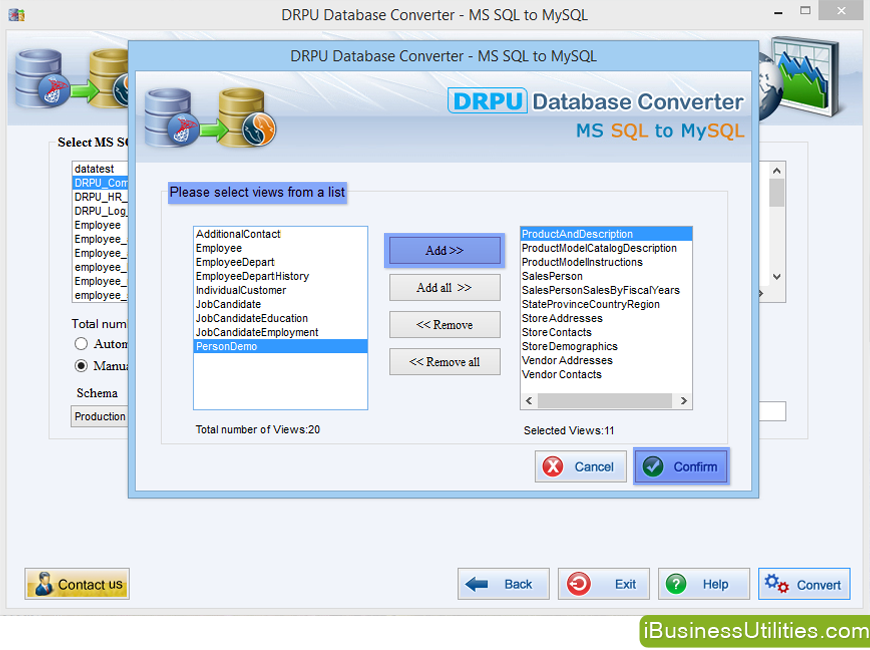
Task: Select SalesPerson in selected views
Action: pos(606,276)
